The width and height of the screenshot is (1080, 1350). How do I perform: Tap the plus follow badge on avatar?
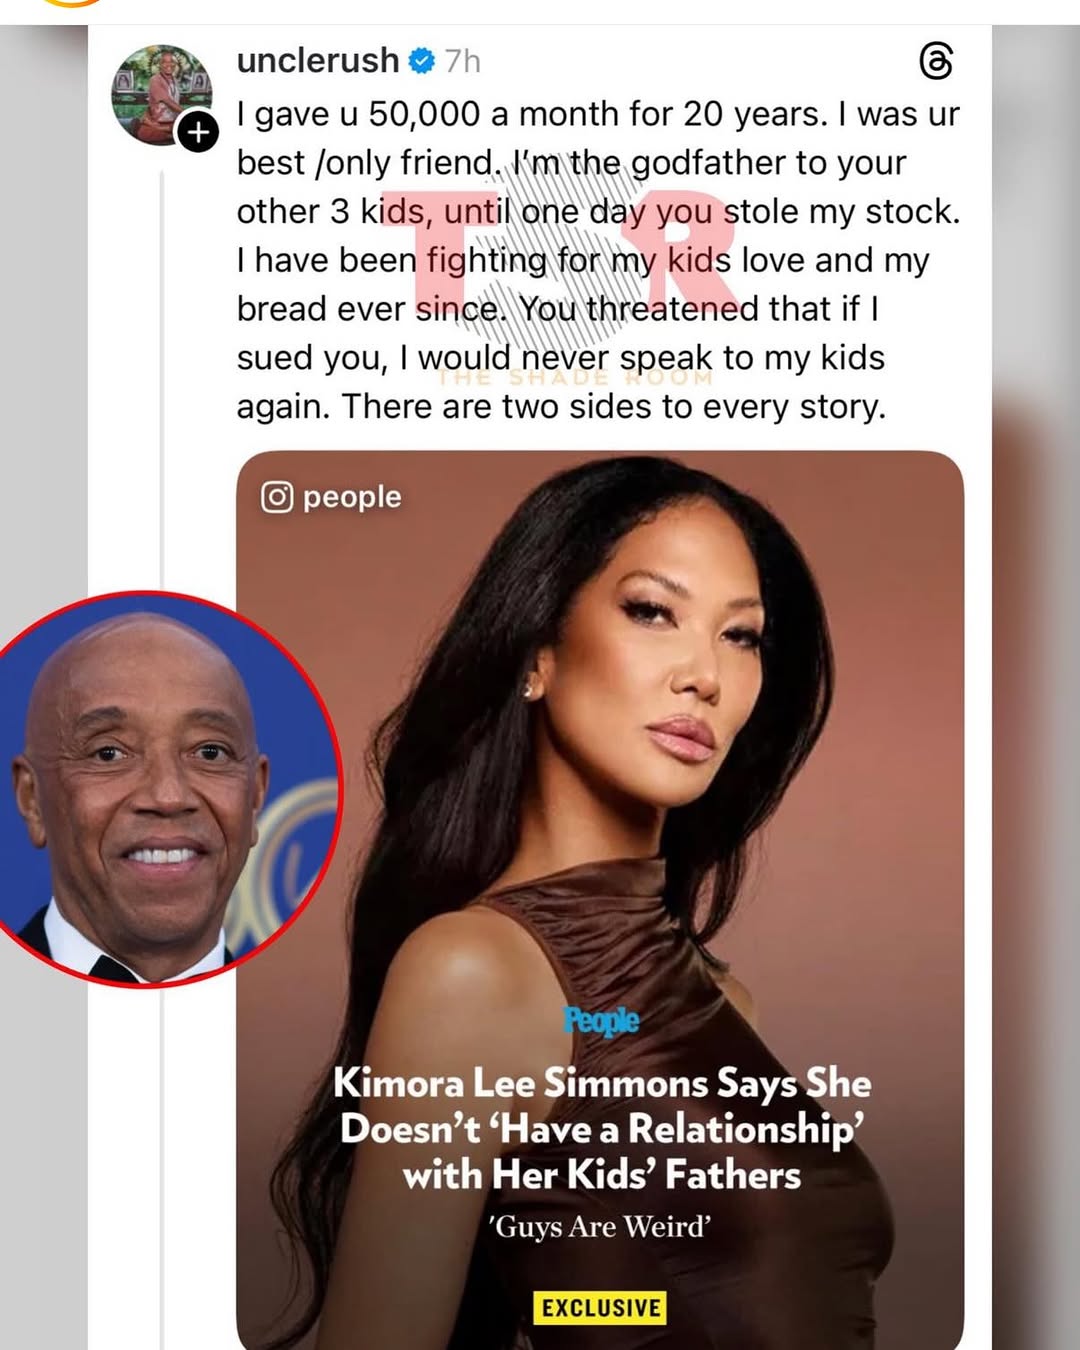(198, 131)
